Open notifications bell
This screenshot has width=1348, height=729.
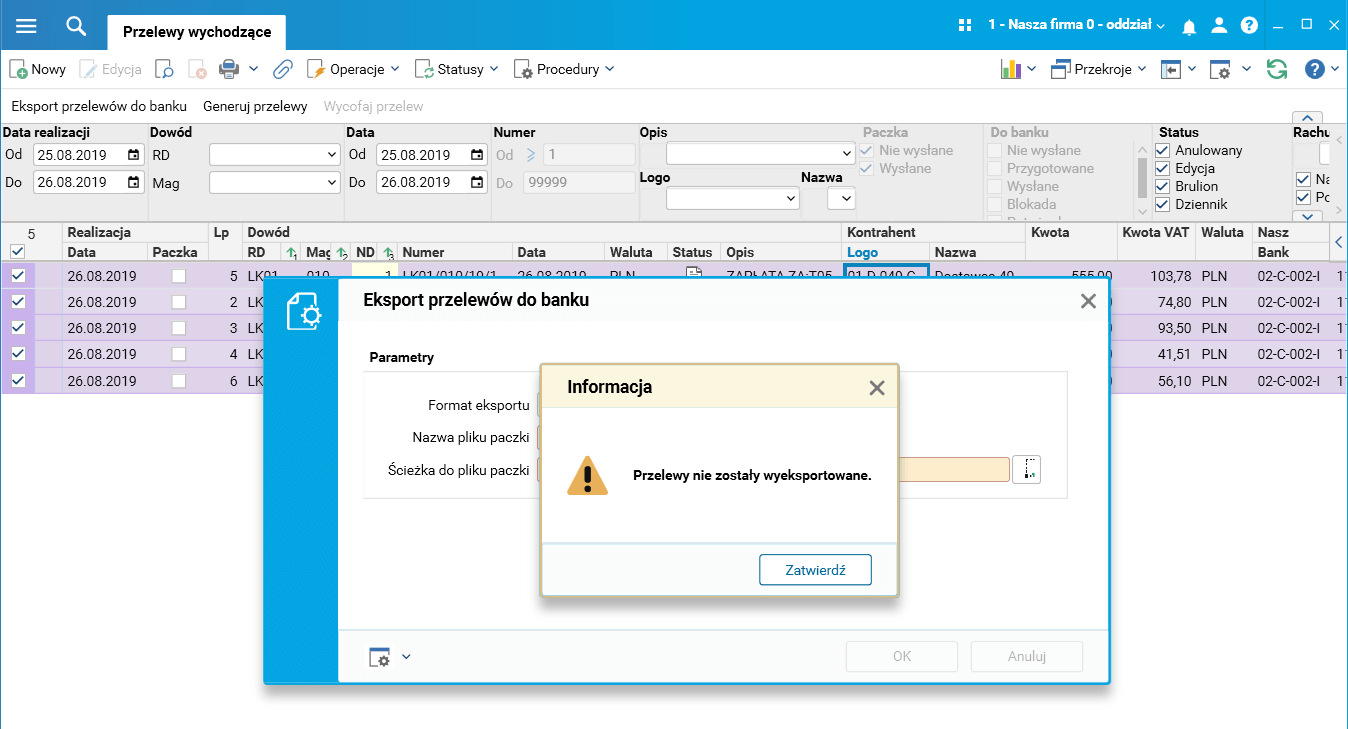[1189, 26]
